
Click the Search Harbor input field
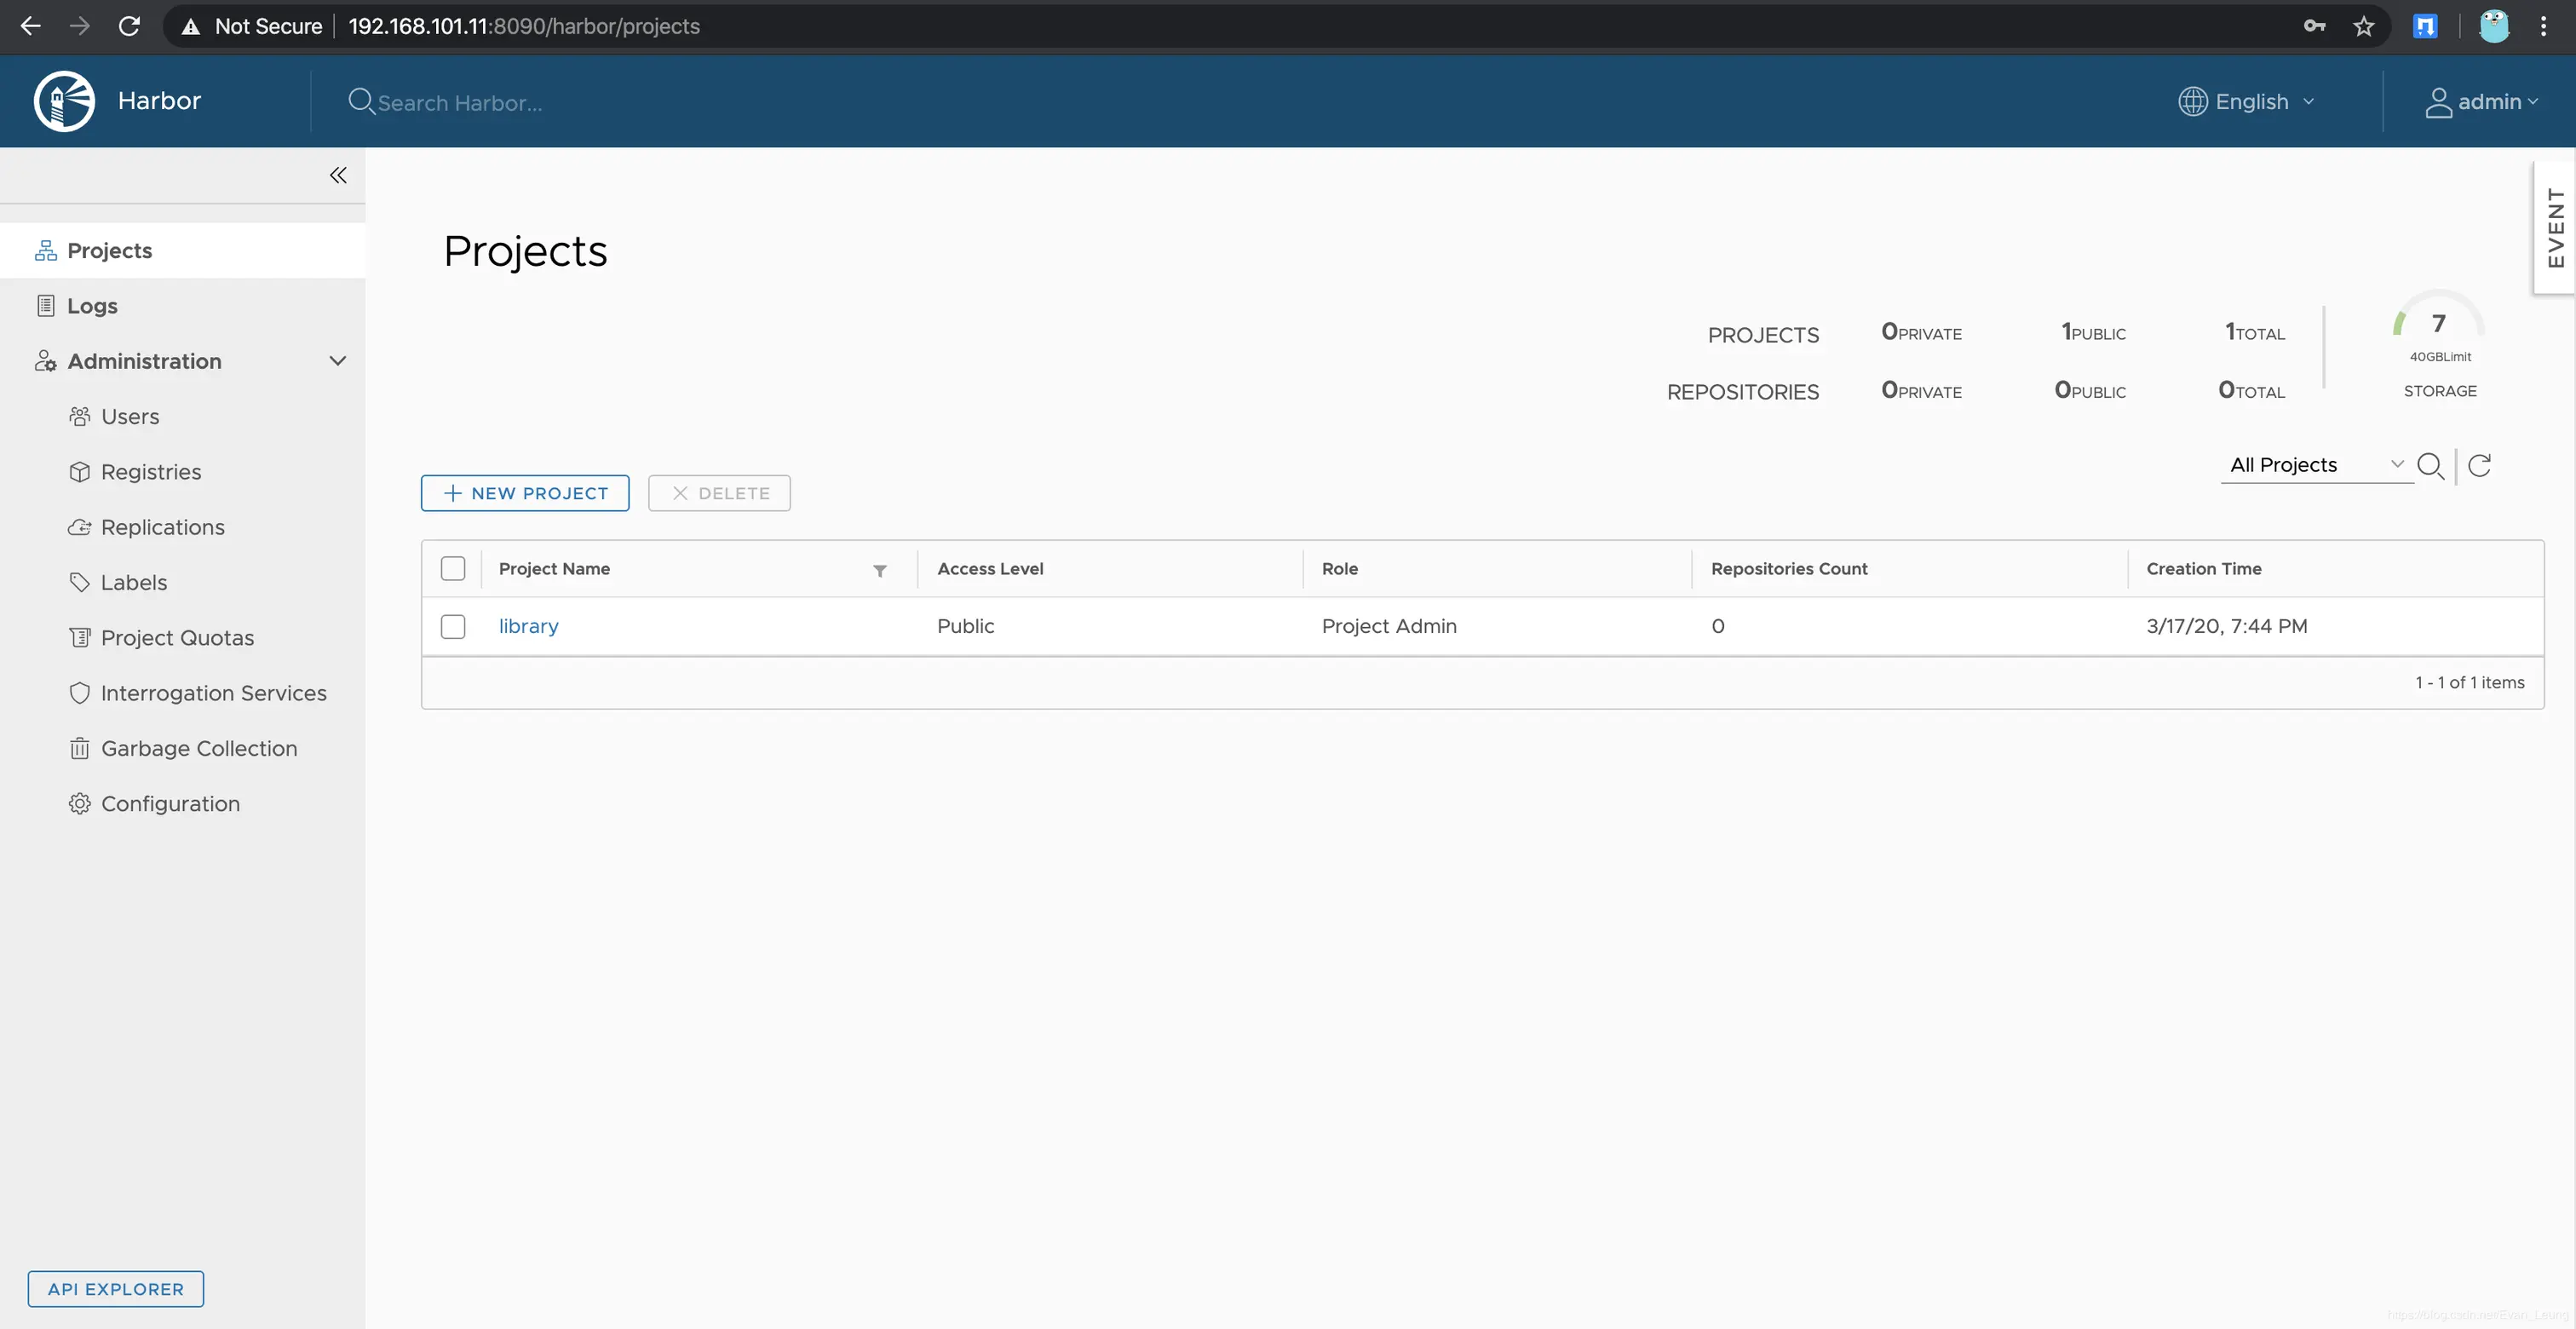[460, 103]
